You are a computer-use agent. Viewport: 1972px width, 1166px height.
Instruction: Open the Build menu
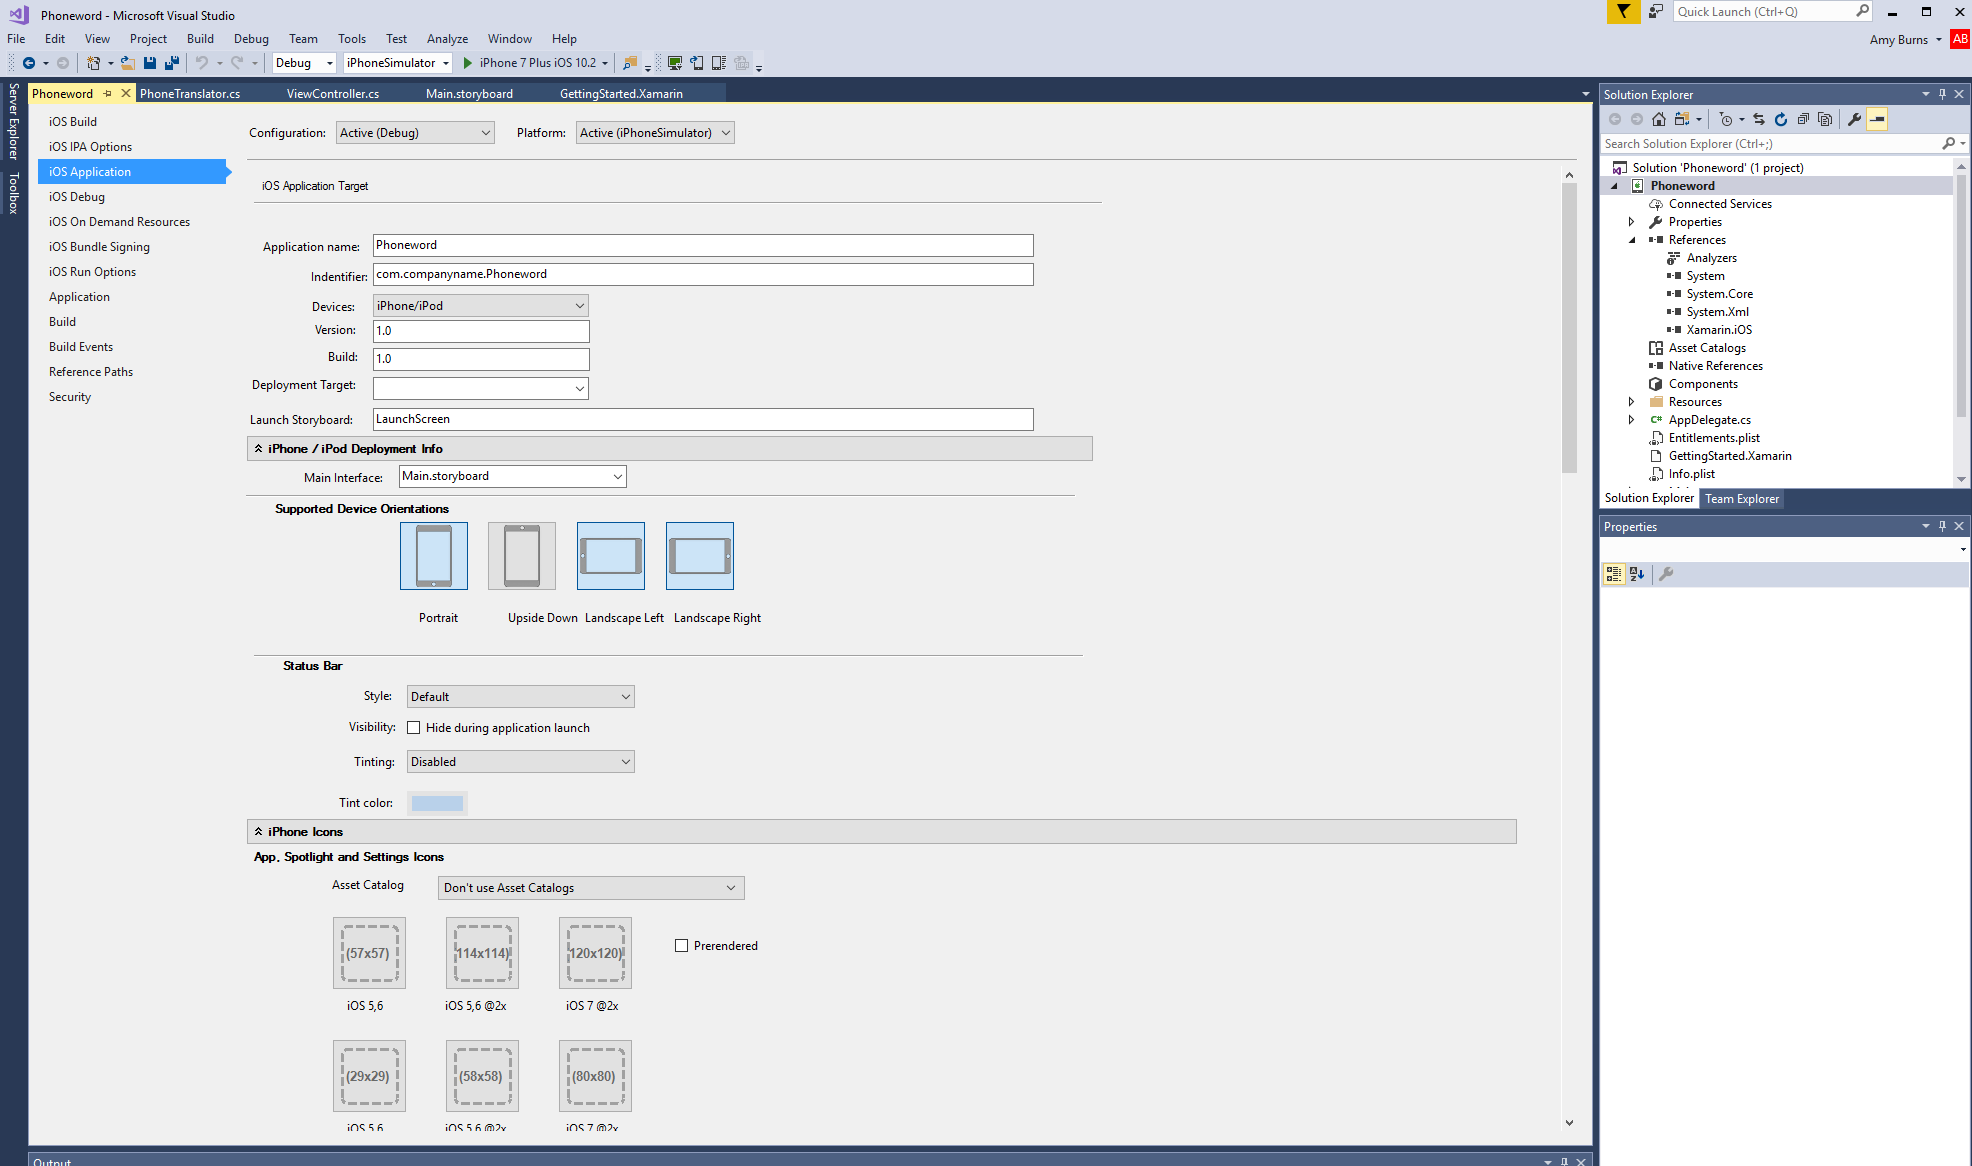click(x=200, y=39)
